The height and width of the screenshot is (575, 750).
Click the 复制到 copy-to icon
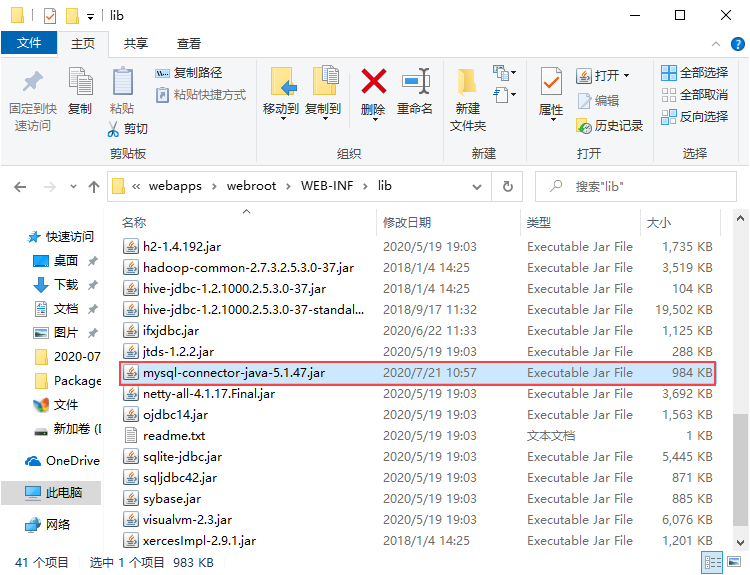325,80
